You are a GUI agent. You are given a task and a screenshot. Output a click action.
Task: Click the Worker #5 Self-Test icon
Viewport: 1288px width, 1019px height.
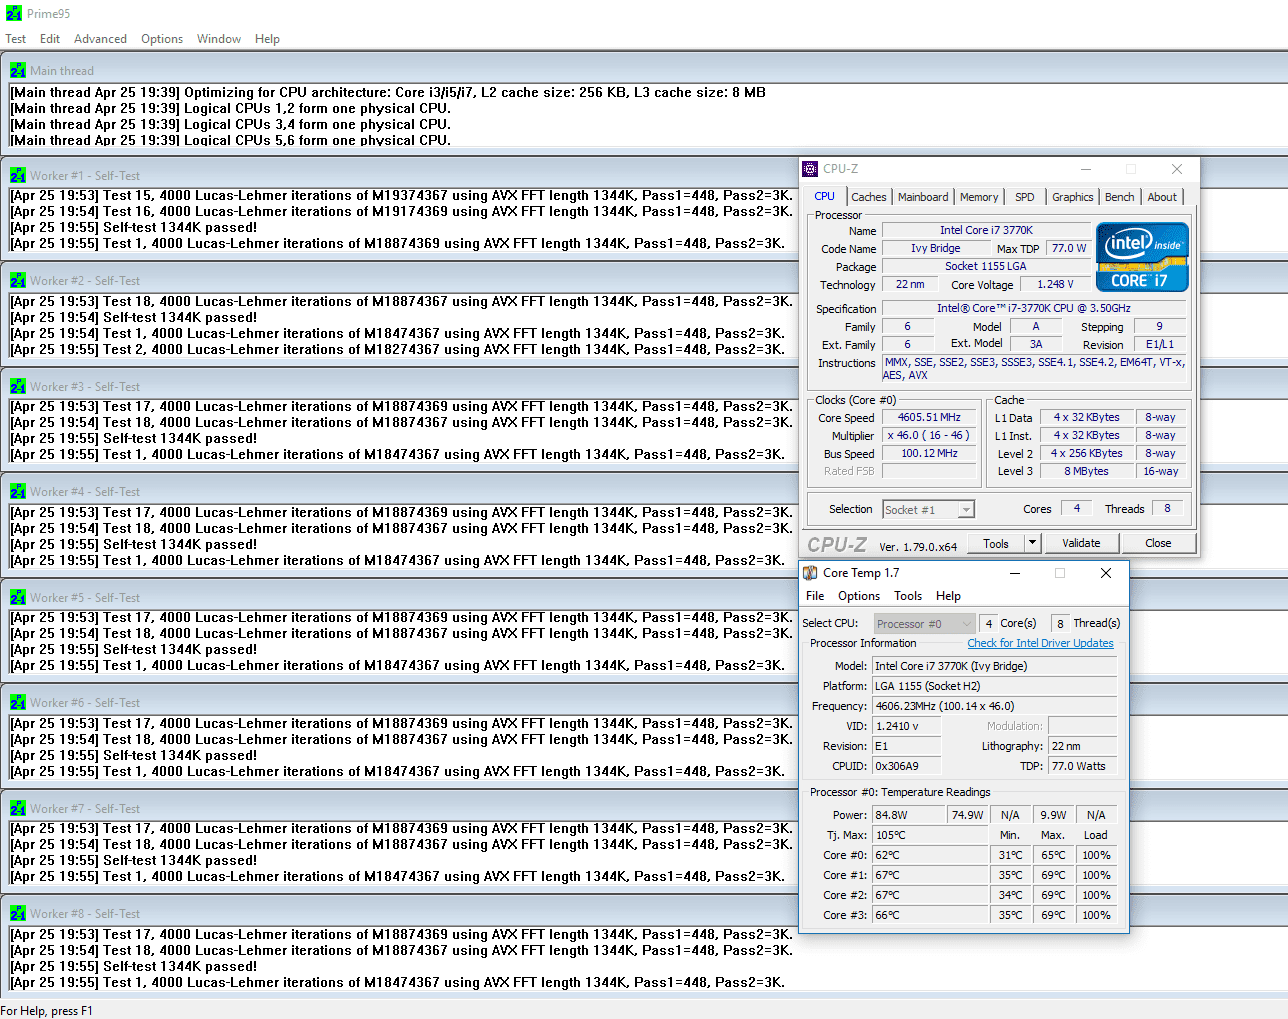(x=18, y=597)
